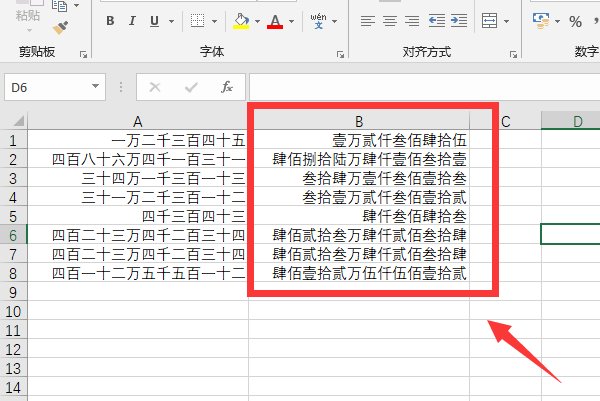Select row 6 header
Image resolution: width=600 pixels, height=401 pixels.
coord(13,235)
